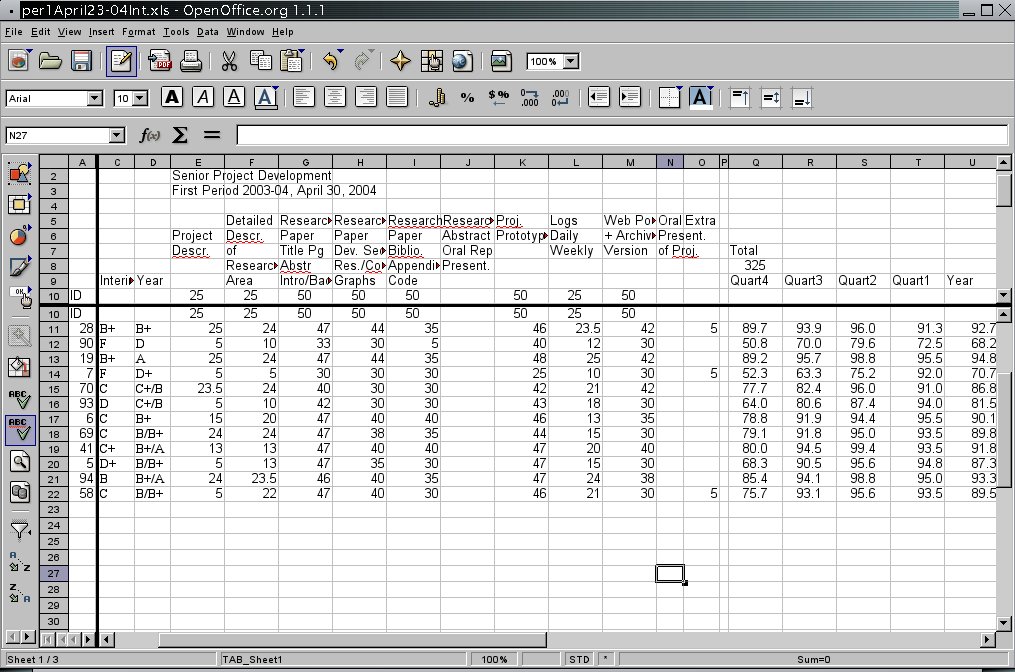Align cell content left
Image resolution: width=1015 pixels, height=672 pixels.
pyautogui.click(x=304, y=98)
